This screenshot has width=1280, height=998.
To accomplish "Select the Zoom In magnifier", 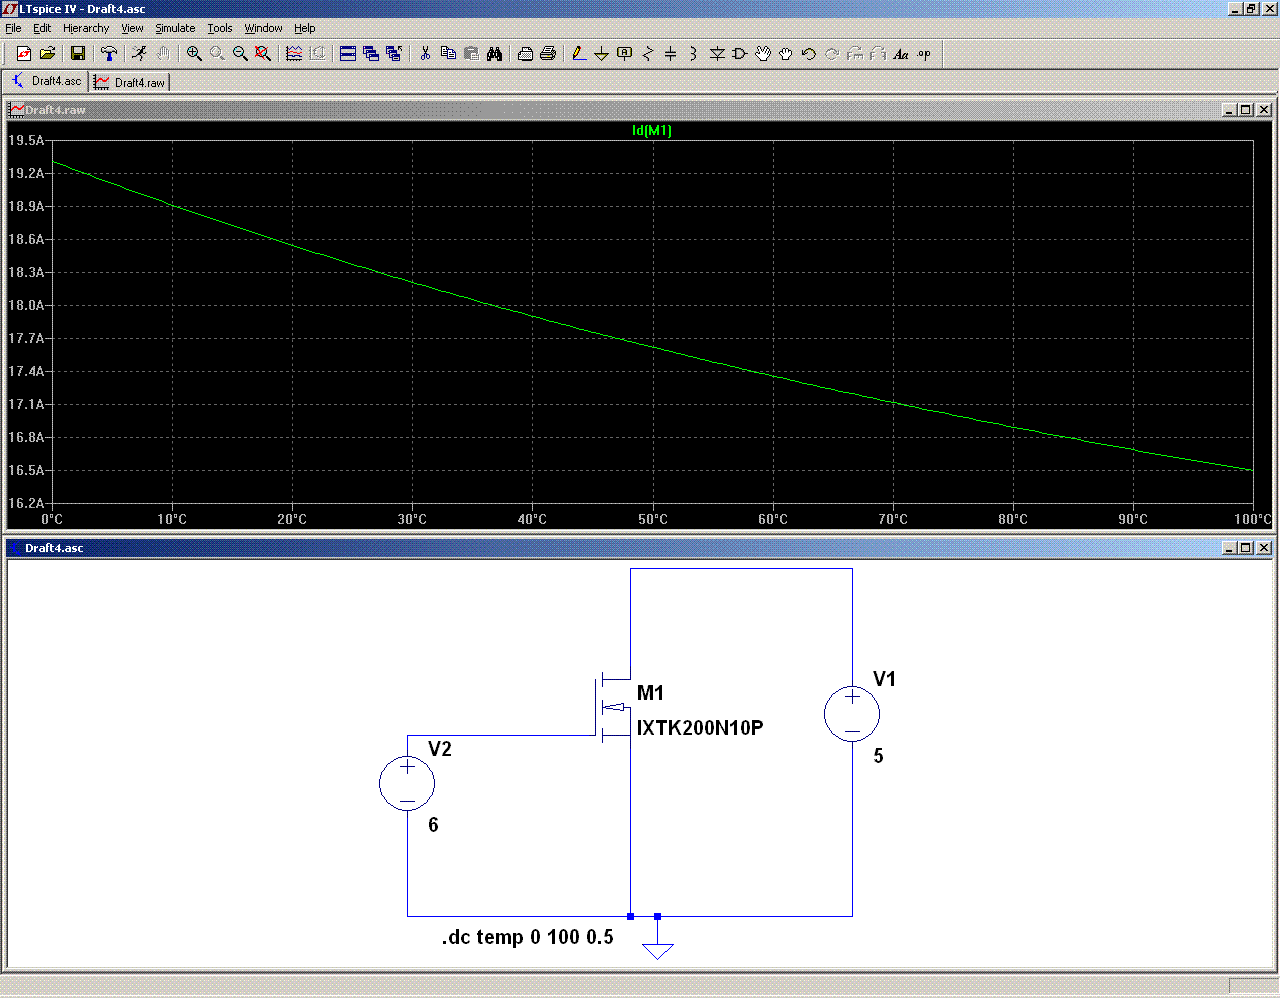I will pos(194,54).
